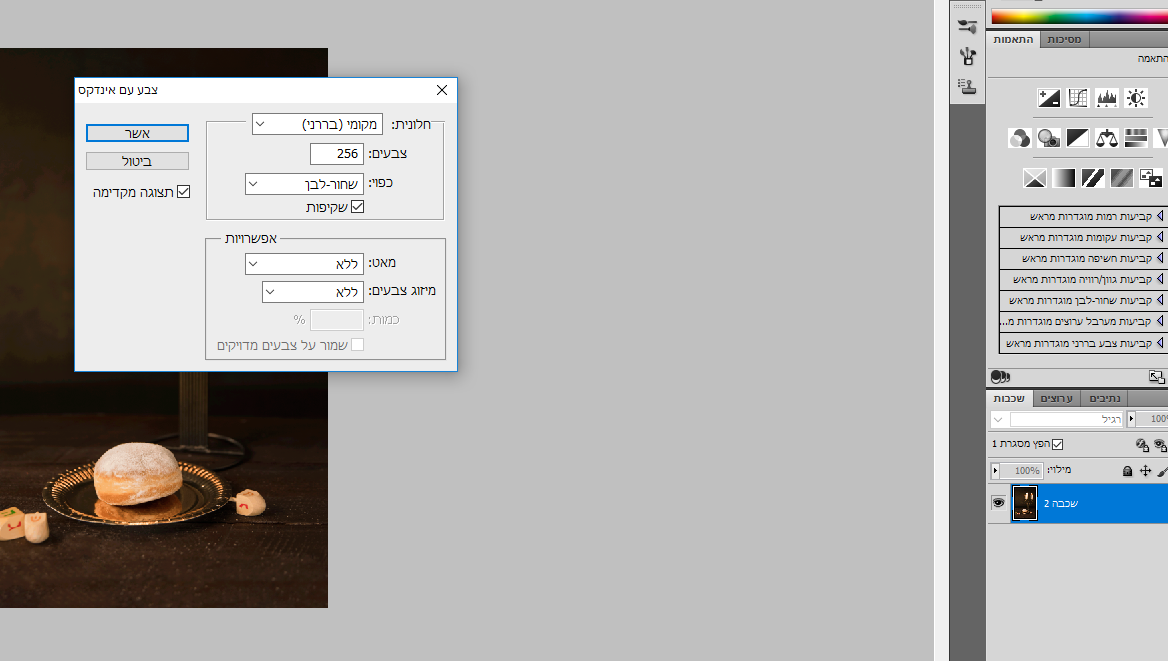Switch the Adjustments panel to expanded view

1156,377
